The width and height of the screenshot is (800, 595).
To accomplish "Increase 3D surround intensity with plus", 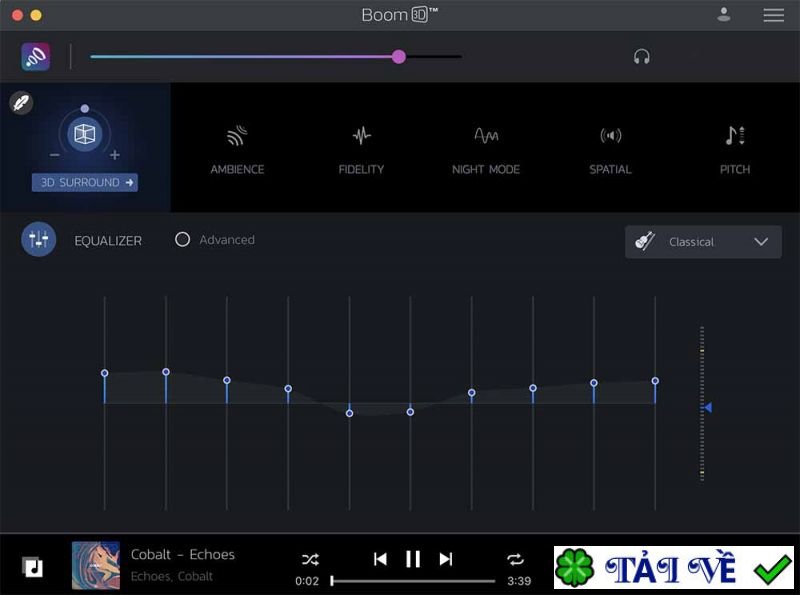I will (115, 155).
